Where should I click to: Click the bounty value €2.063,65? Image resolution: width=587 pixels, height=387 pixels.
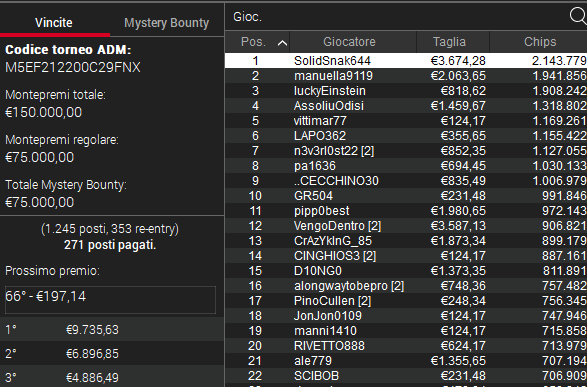coord(458,76)
